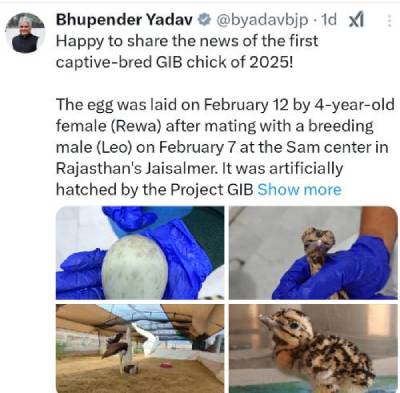Viewport: 400px width, 393px height.
Task: Open the egg in gloved hands photo
Action: point(140,253)
